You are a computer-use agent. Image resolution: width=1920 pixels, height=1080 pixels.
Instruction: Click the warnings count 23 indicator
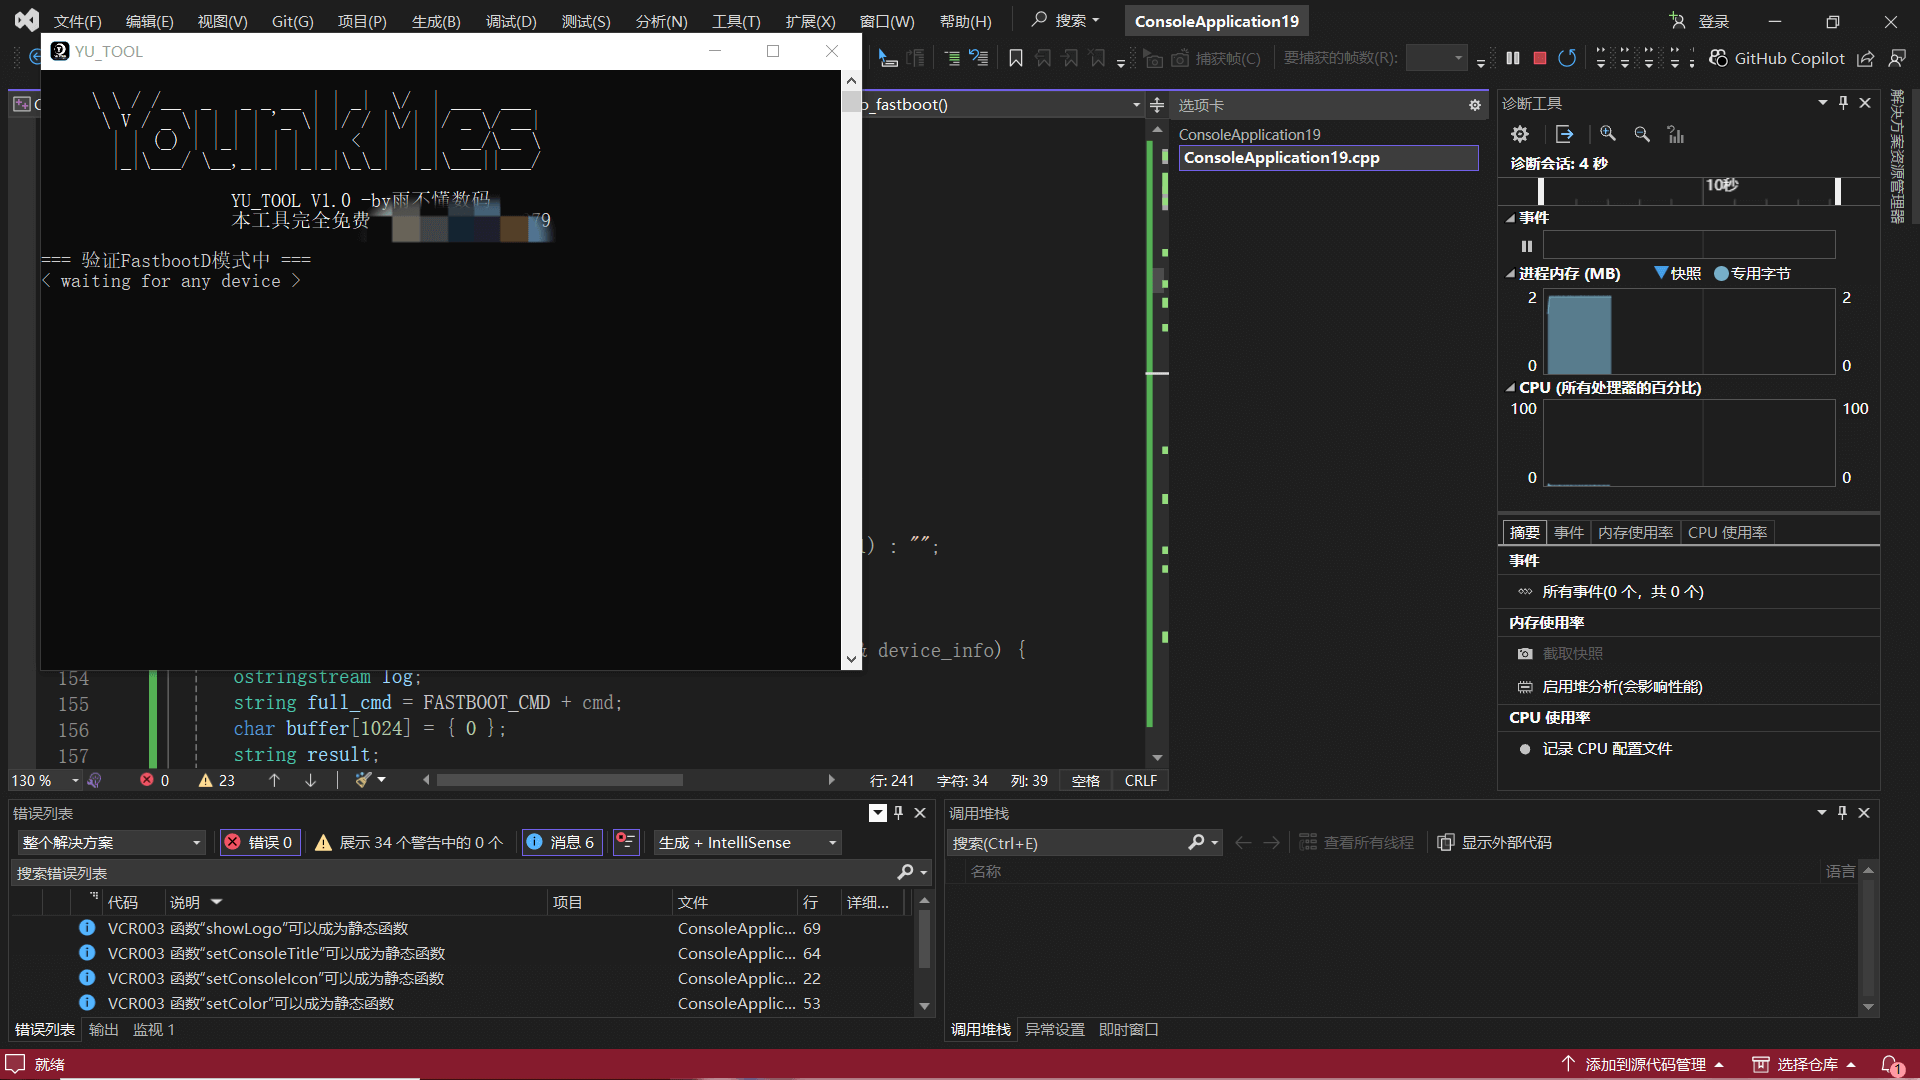(x=217, y=780)
